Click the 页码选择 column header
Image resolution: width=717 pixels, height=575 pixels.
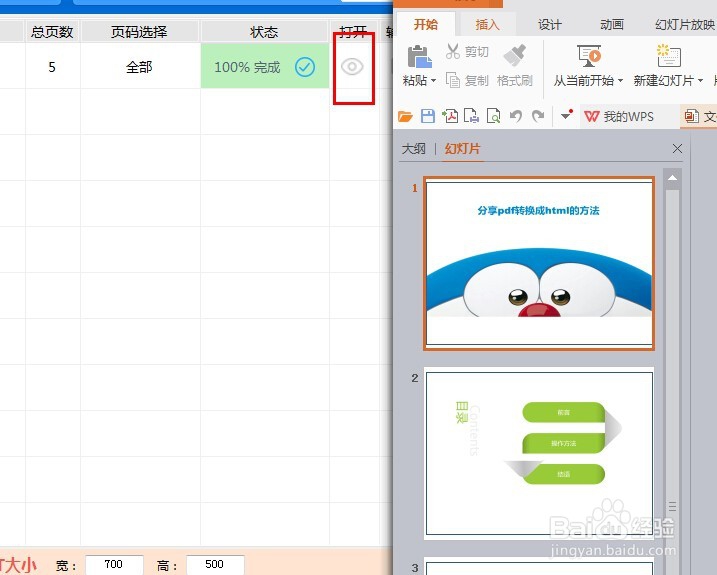pyautogui.click(x=139, y=32)
